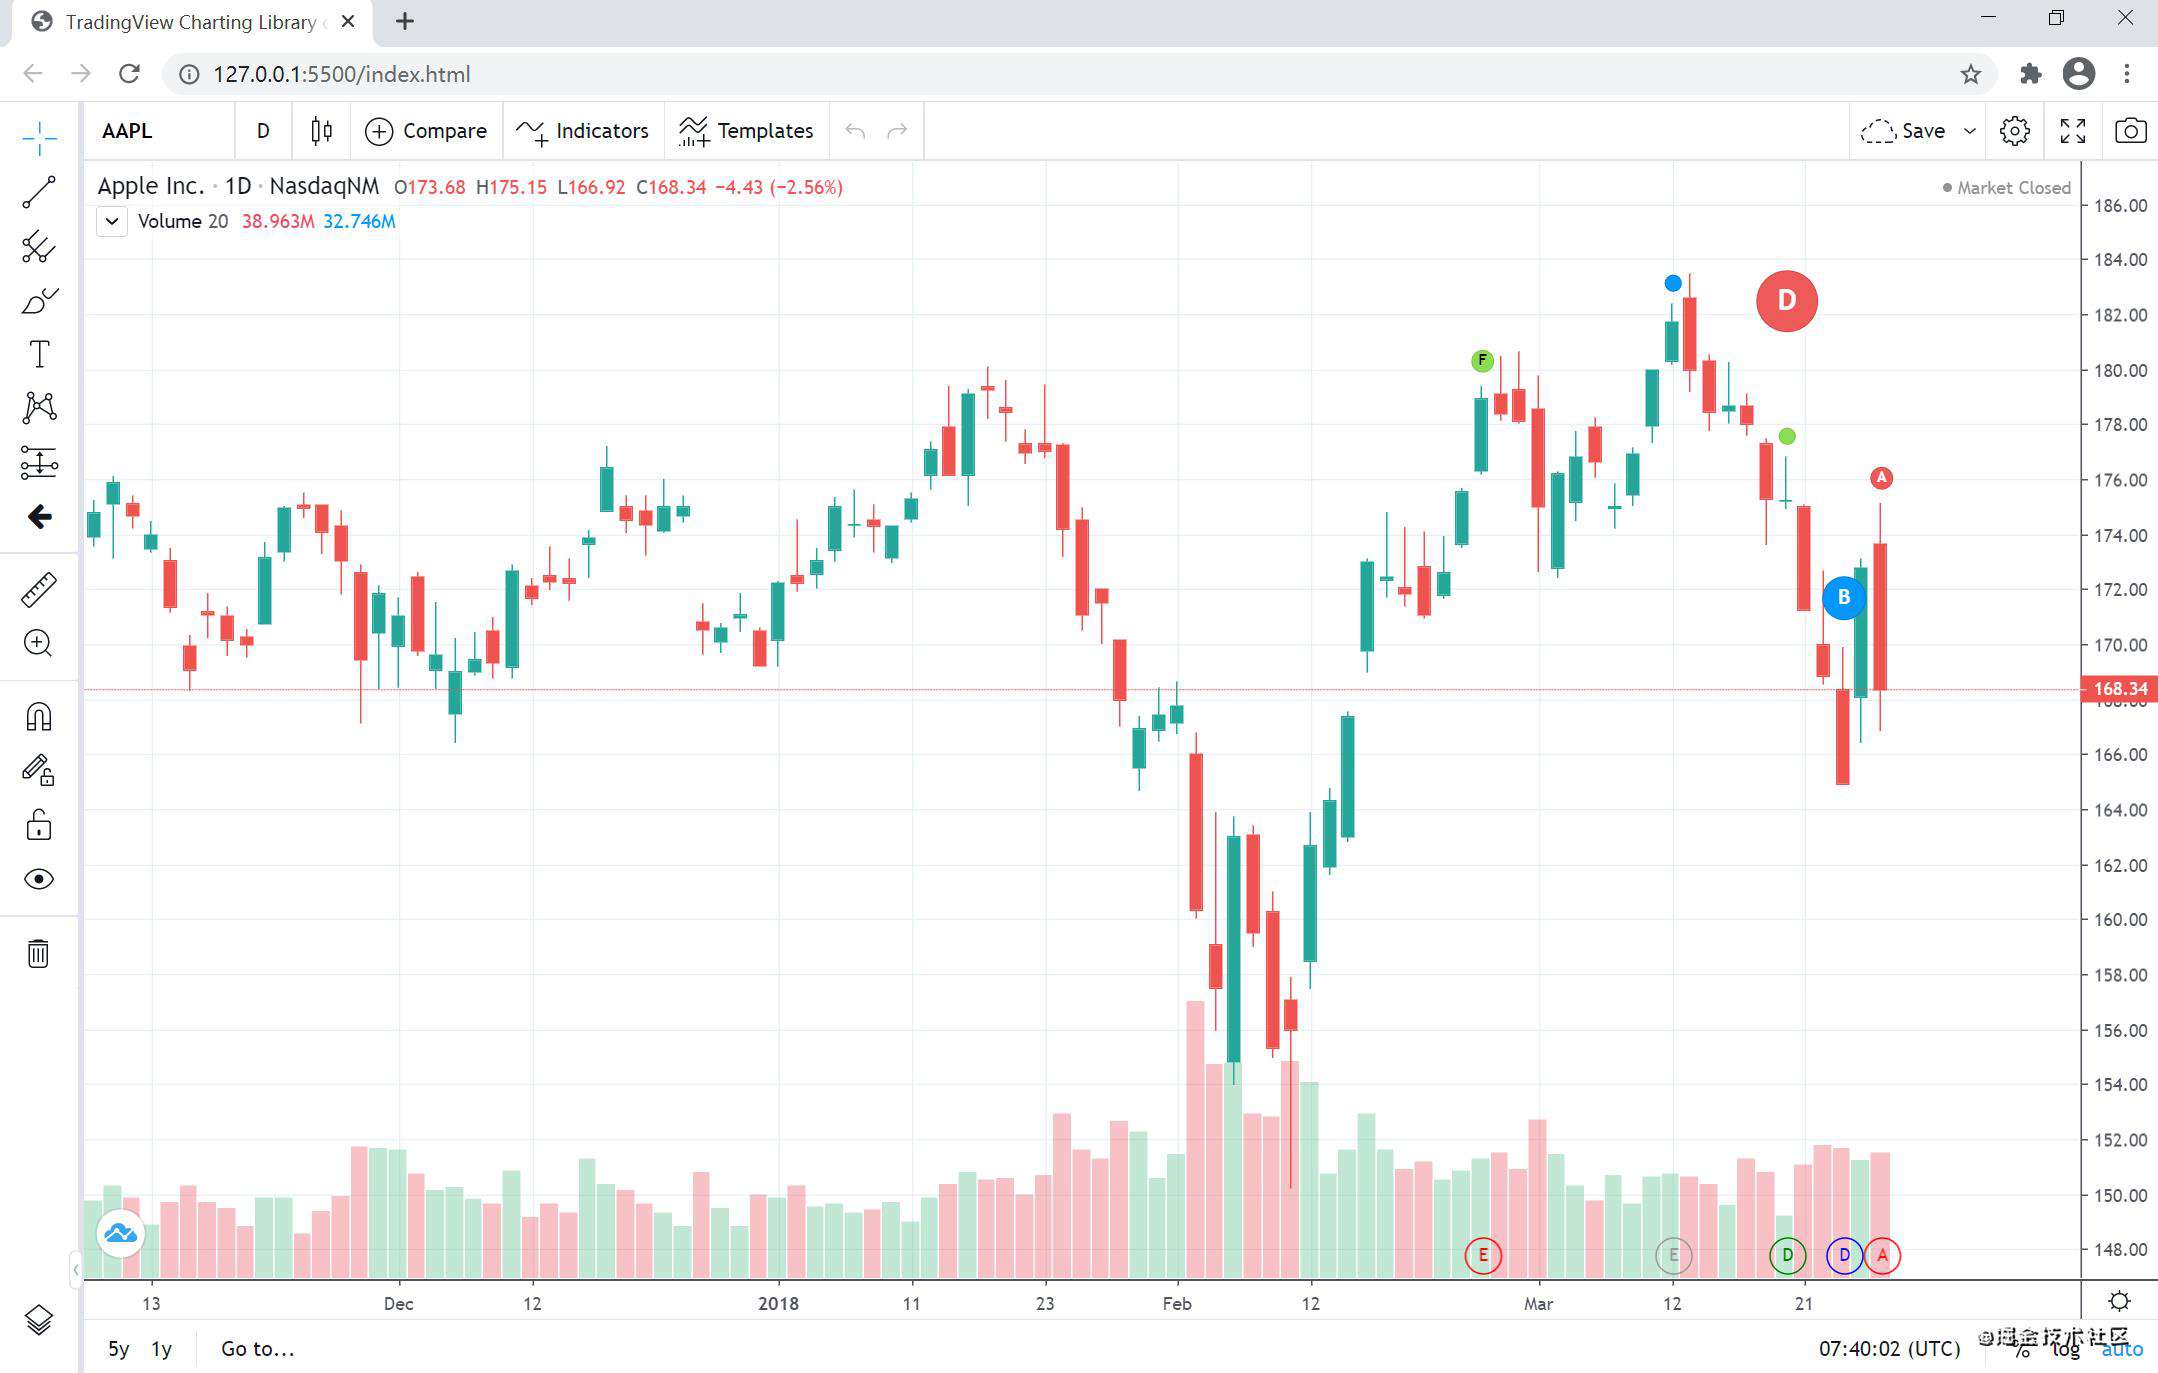Image resolution: width=2158 pixels, height=1373 pixels.
Task: Select the trend line drawing tool
Action: point(39,192)
